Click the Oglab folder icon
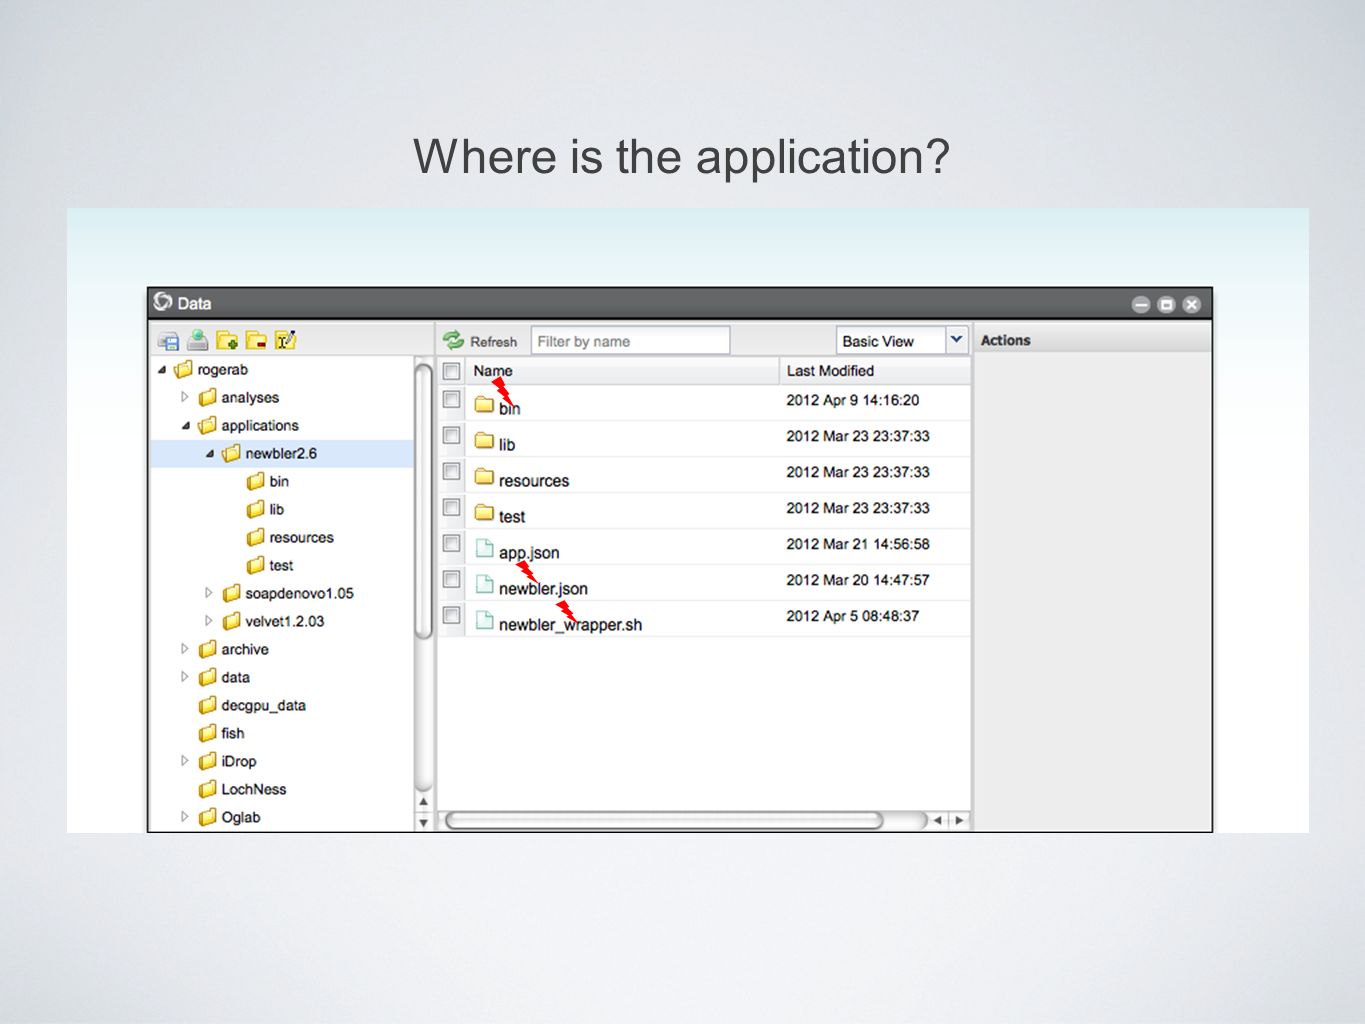This screenshot has width=1365, height=1024. [207, 818]
